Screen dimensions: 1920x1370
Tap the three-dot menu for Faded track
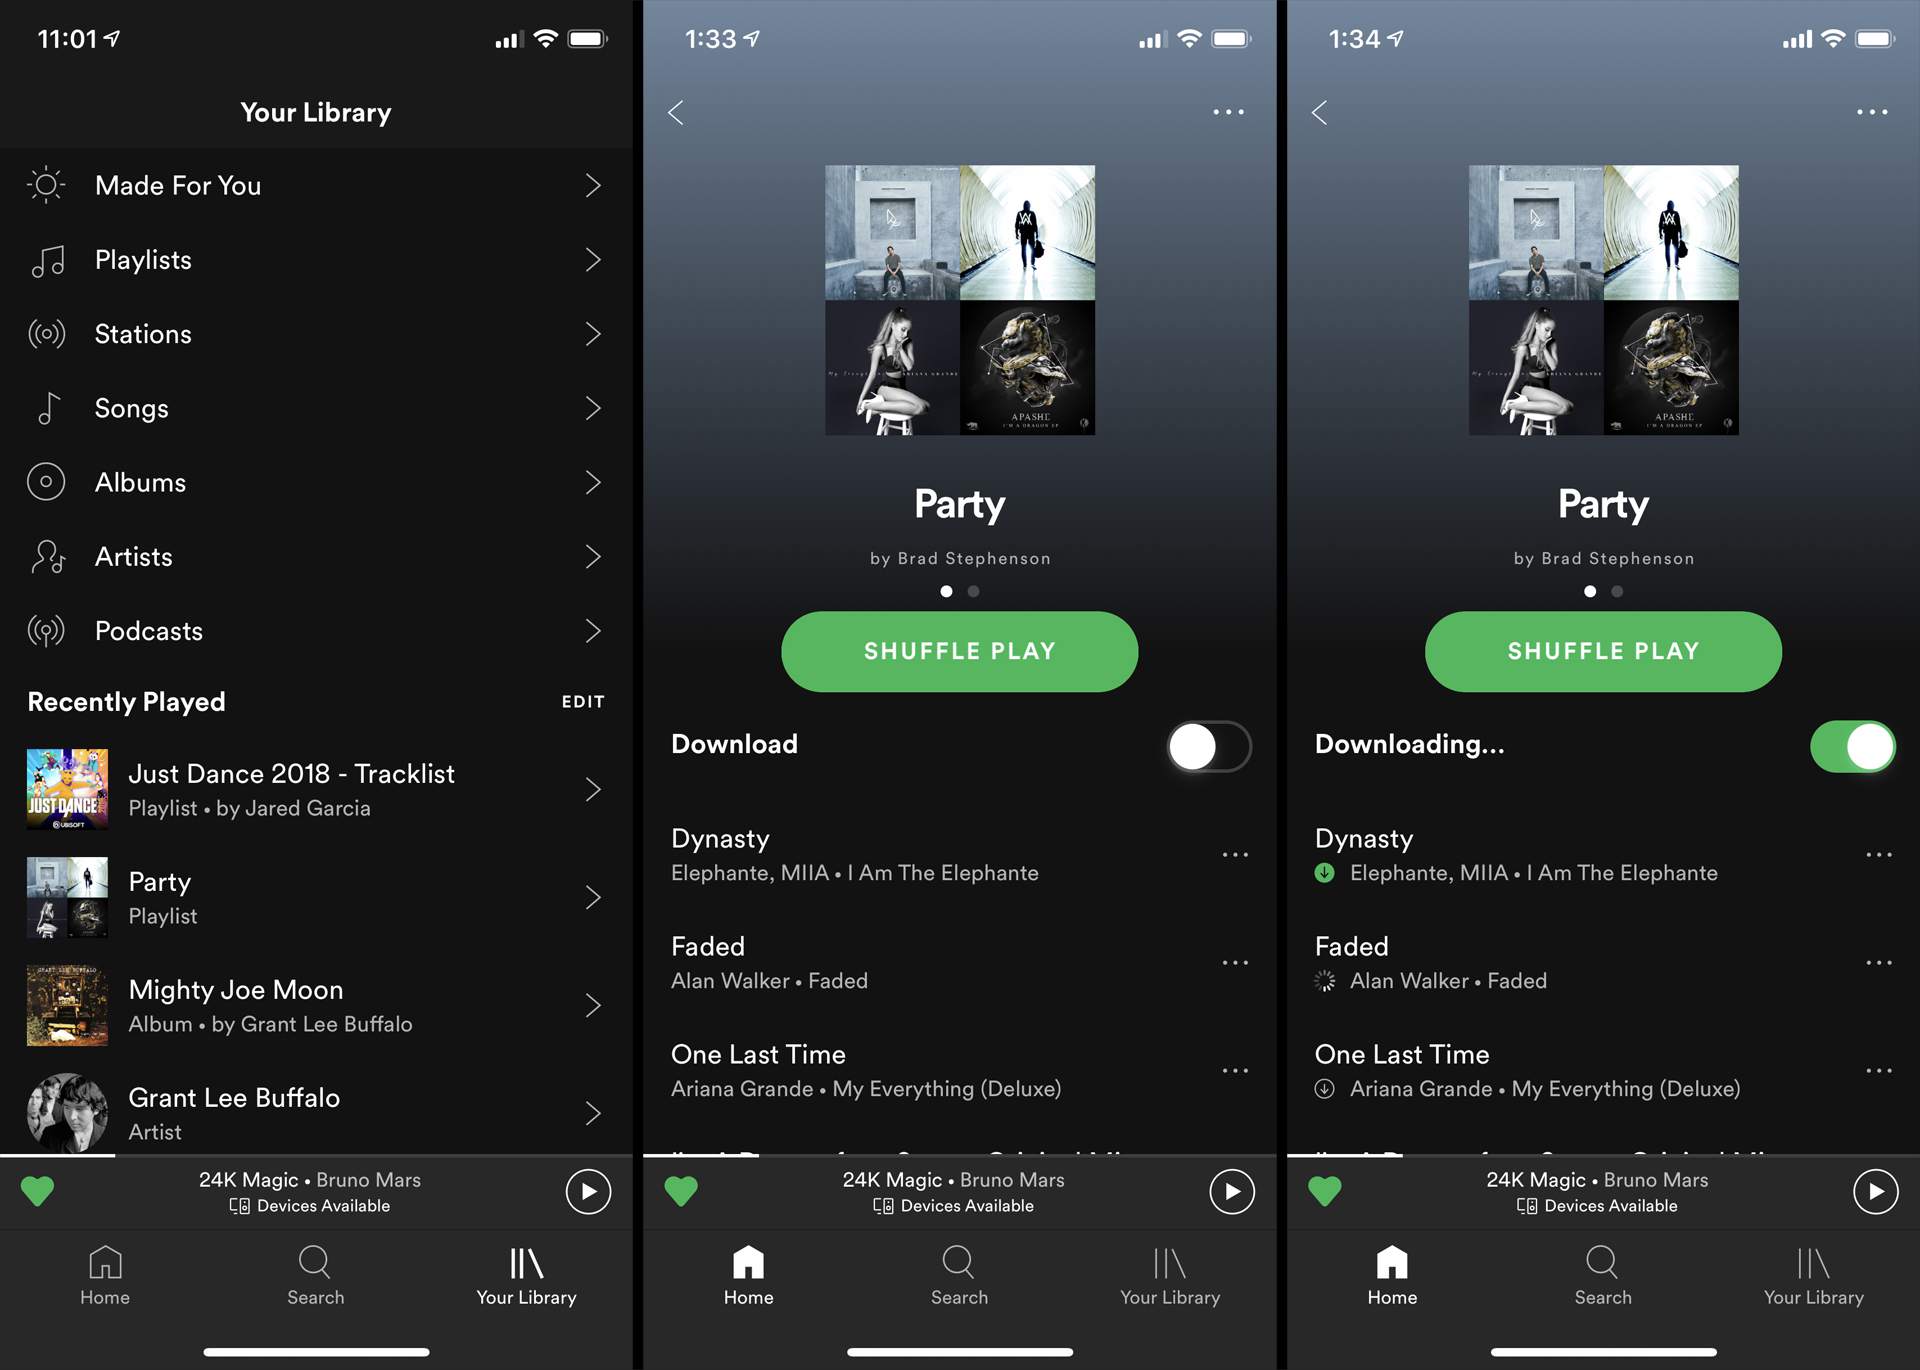1235,962
